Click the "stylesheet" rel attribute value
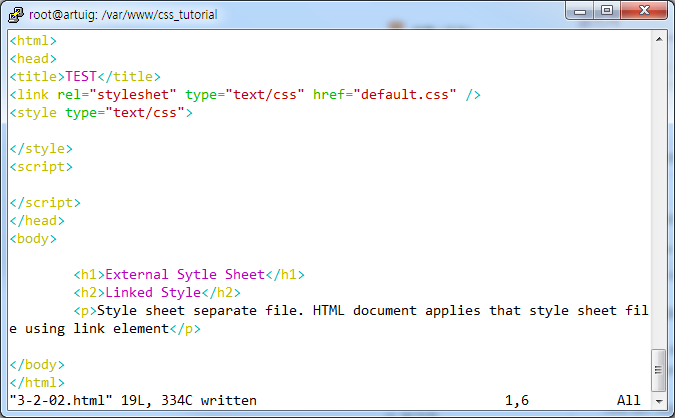Viewport: 675px width, 418px height. [133, 94]
